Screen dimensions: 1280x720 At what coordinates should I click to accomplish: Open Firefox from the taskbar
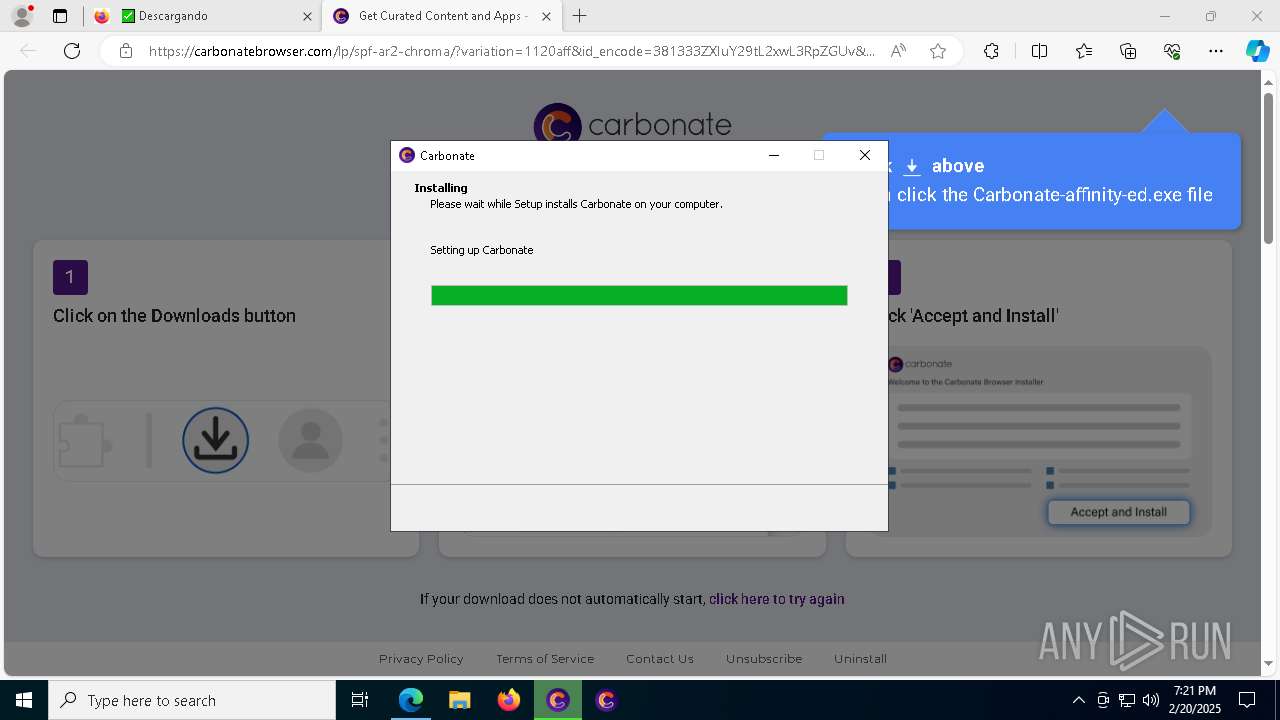pos(509,700)
